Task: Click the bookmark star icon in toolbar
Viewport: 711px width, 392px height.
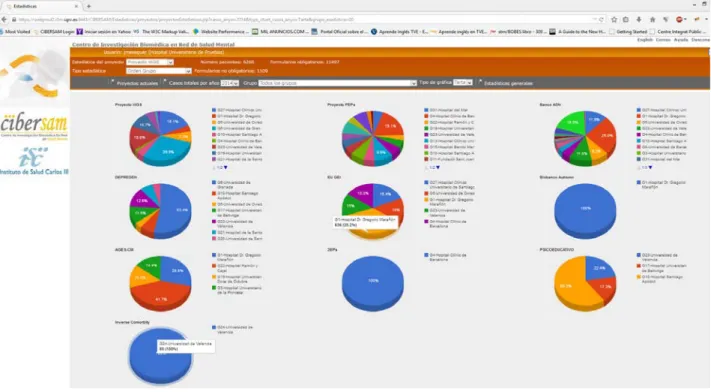Action: 614,20
